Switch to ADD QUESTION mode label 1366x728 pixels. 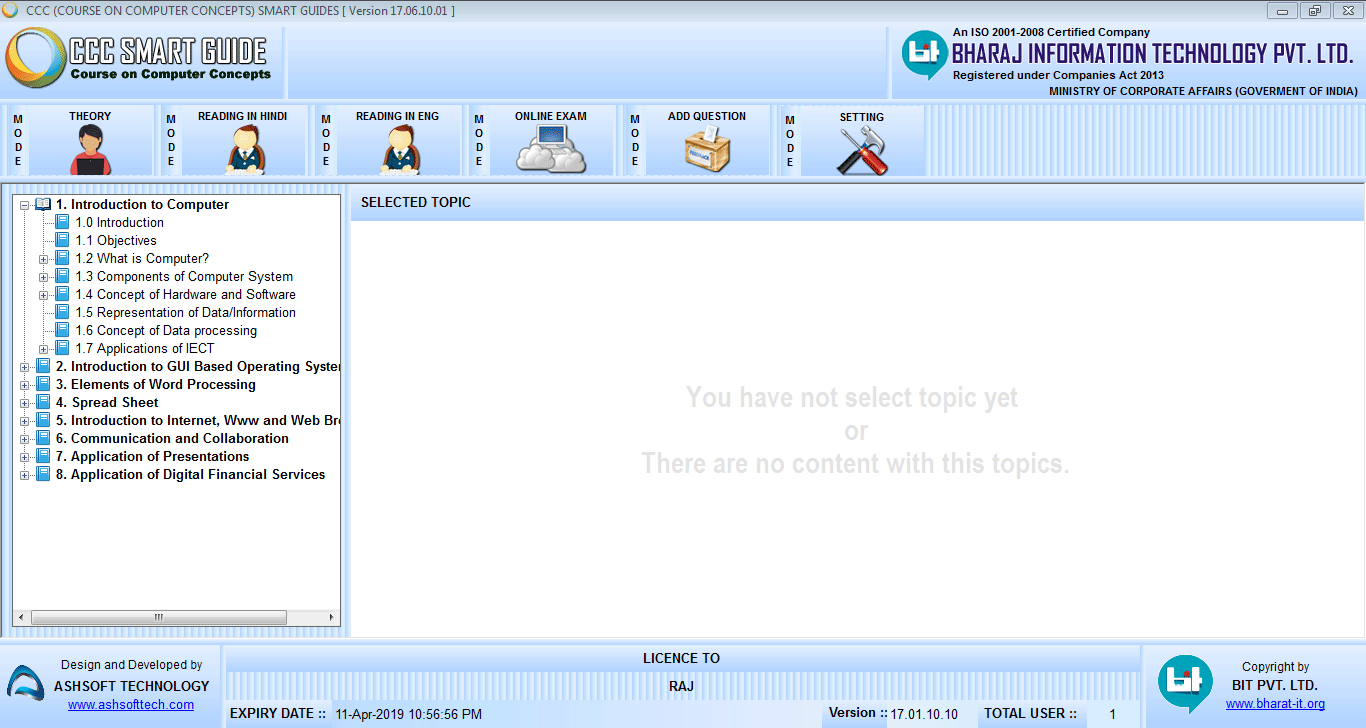(x=707, y=116)
